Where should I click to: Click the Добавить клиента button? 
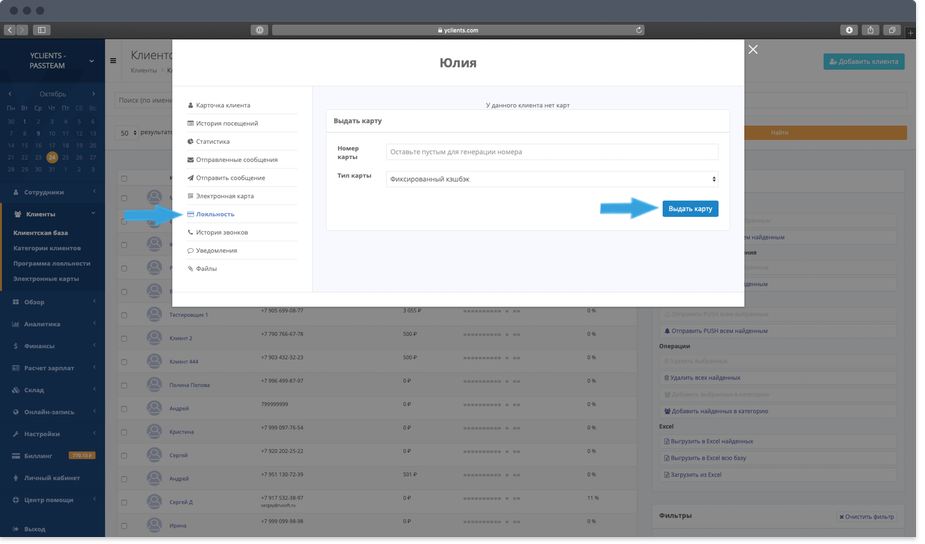[864, 62]
